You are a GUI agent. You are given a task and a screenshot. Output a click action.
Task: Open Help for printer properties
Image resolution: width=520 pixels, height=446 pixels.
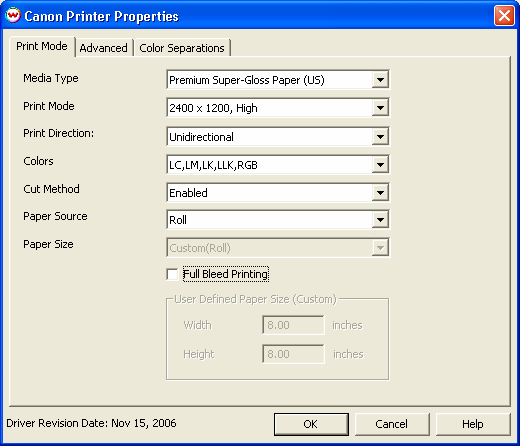coord(473,424)
